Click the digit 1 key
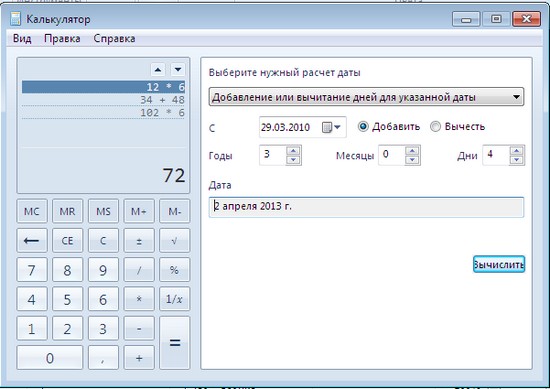The height and width of the screenshot is (389, 550). [32, 328]
